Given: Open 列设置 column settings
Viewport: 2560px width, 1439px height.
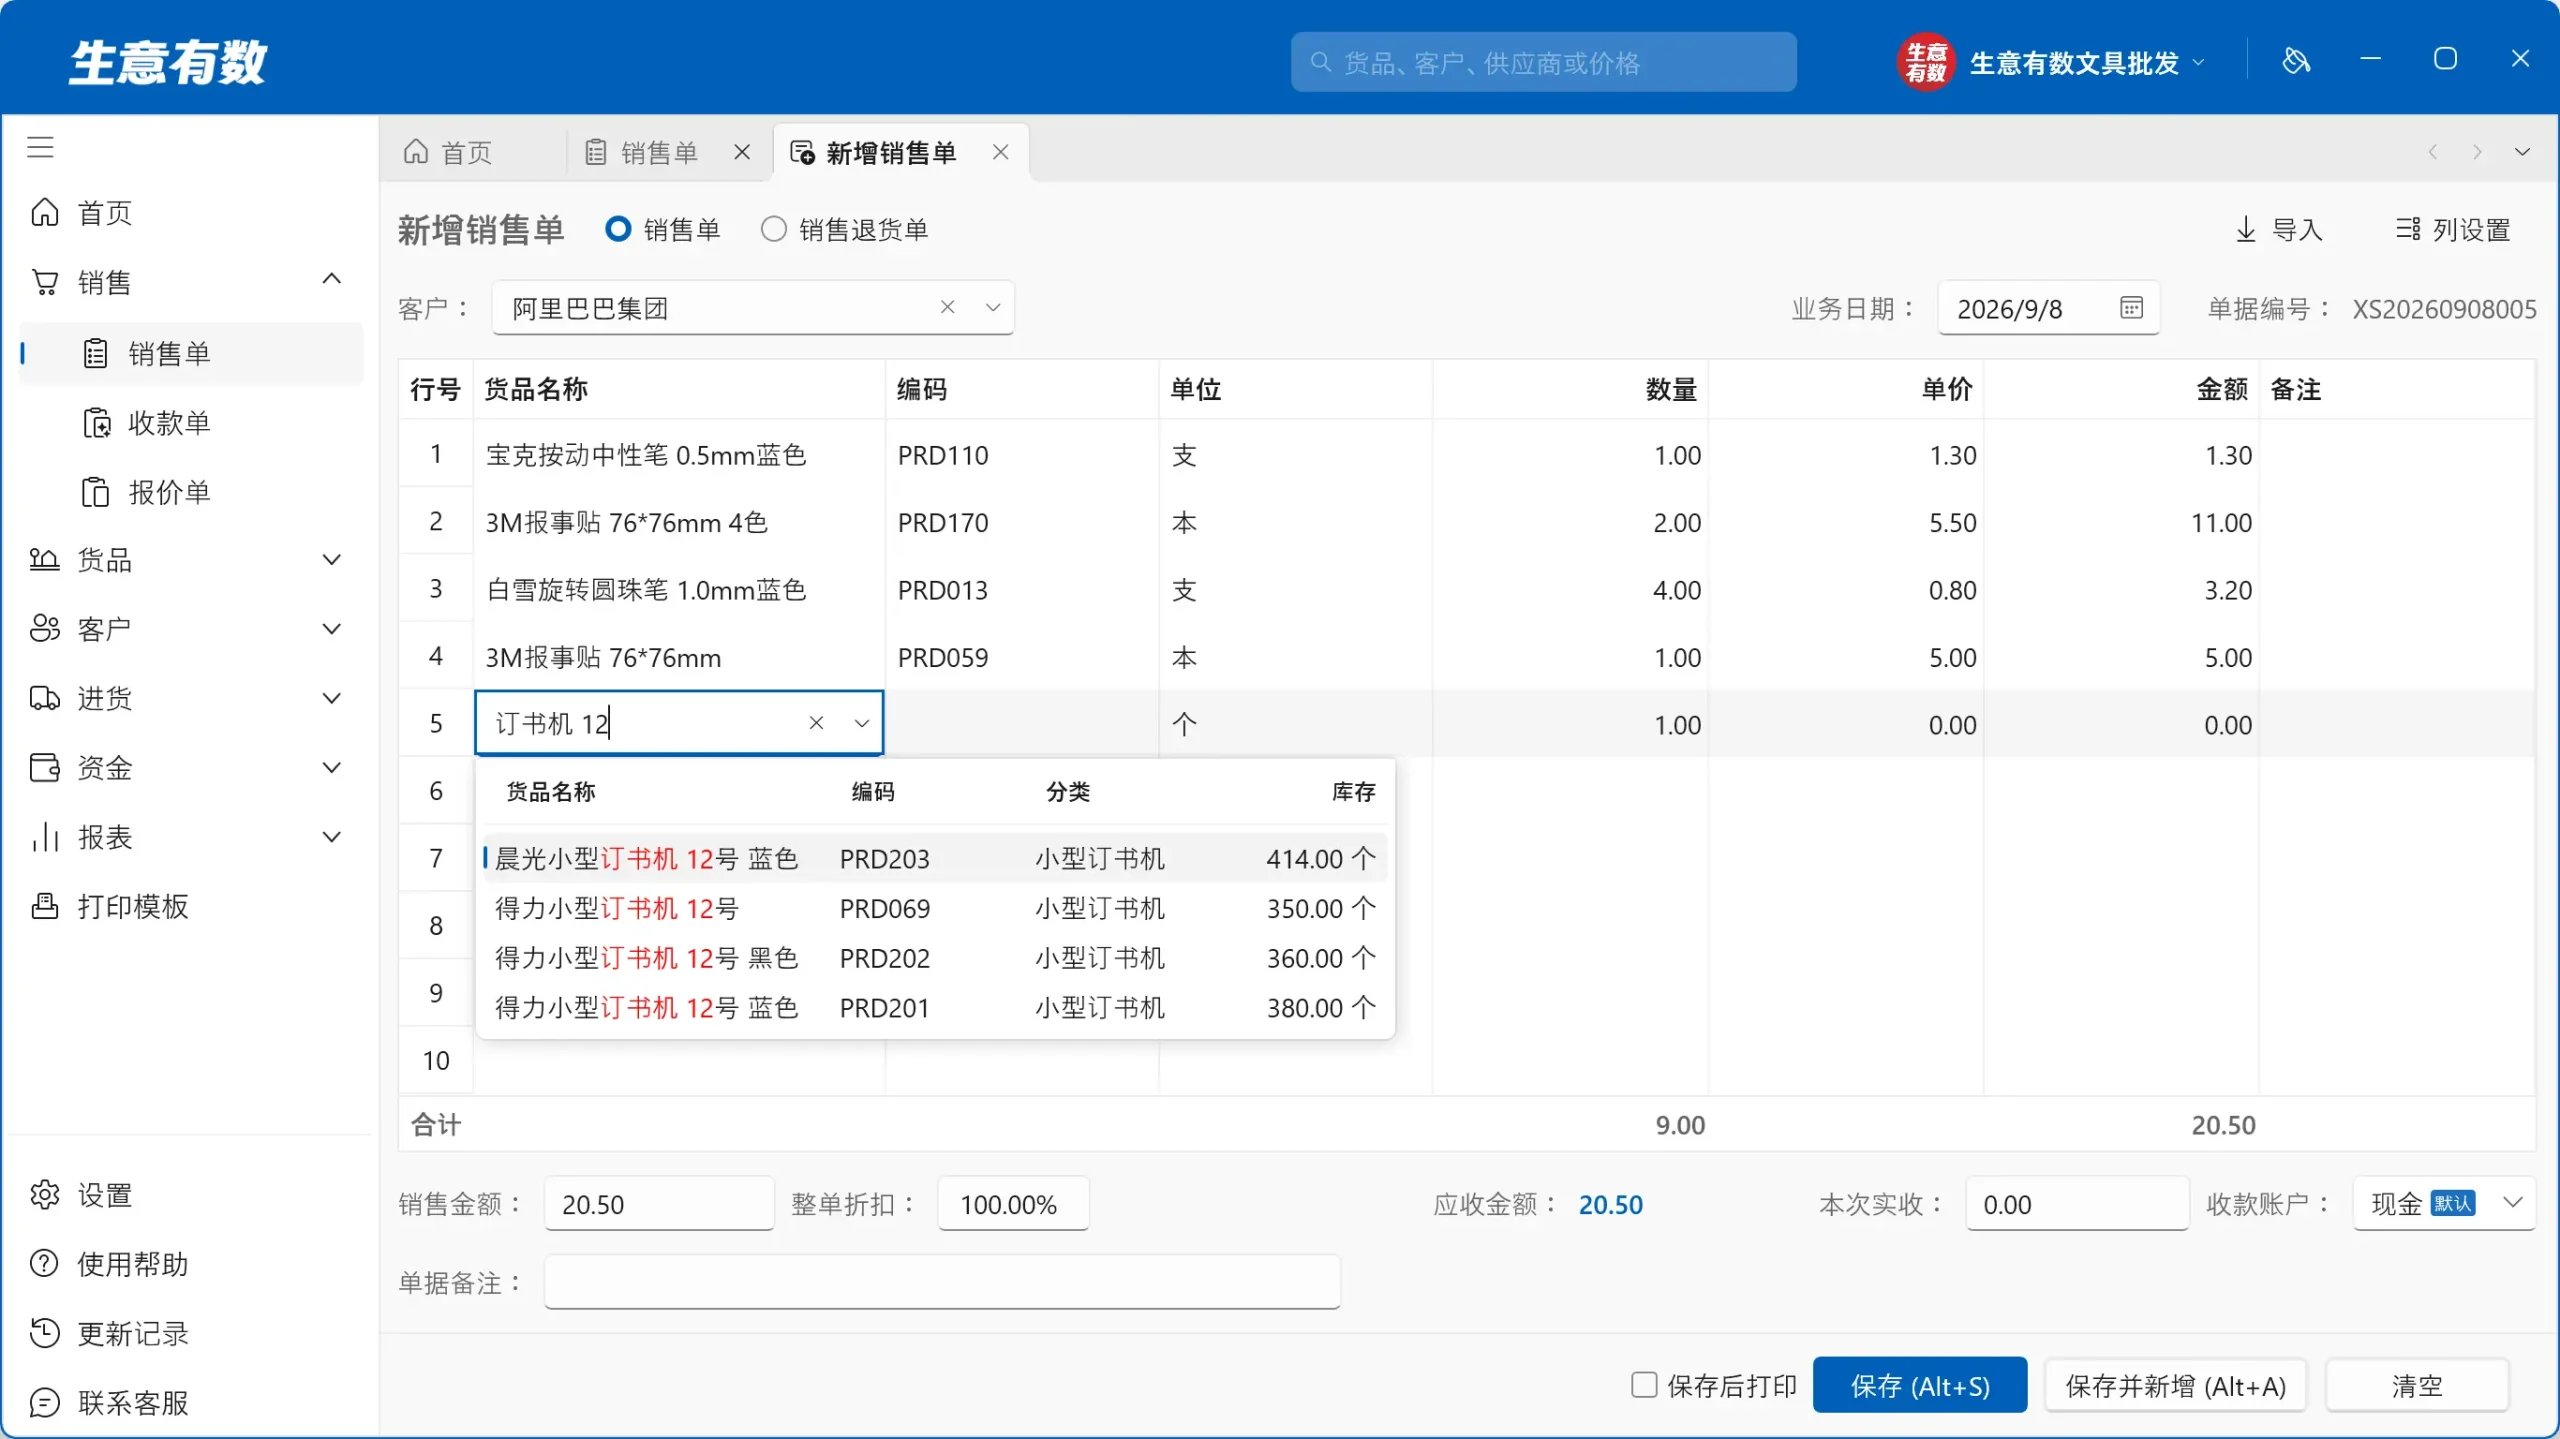Looking at the screenshot, I should click(2453, 229).
